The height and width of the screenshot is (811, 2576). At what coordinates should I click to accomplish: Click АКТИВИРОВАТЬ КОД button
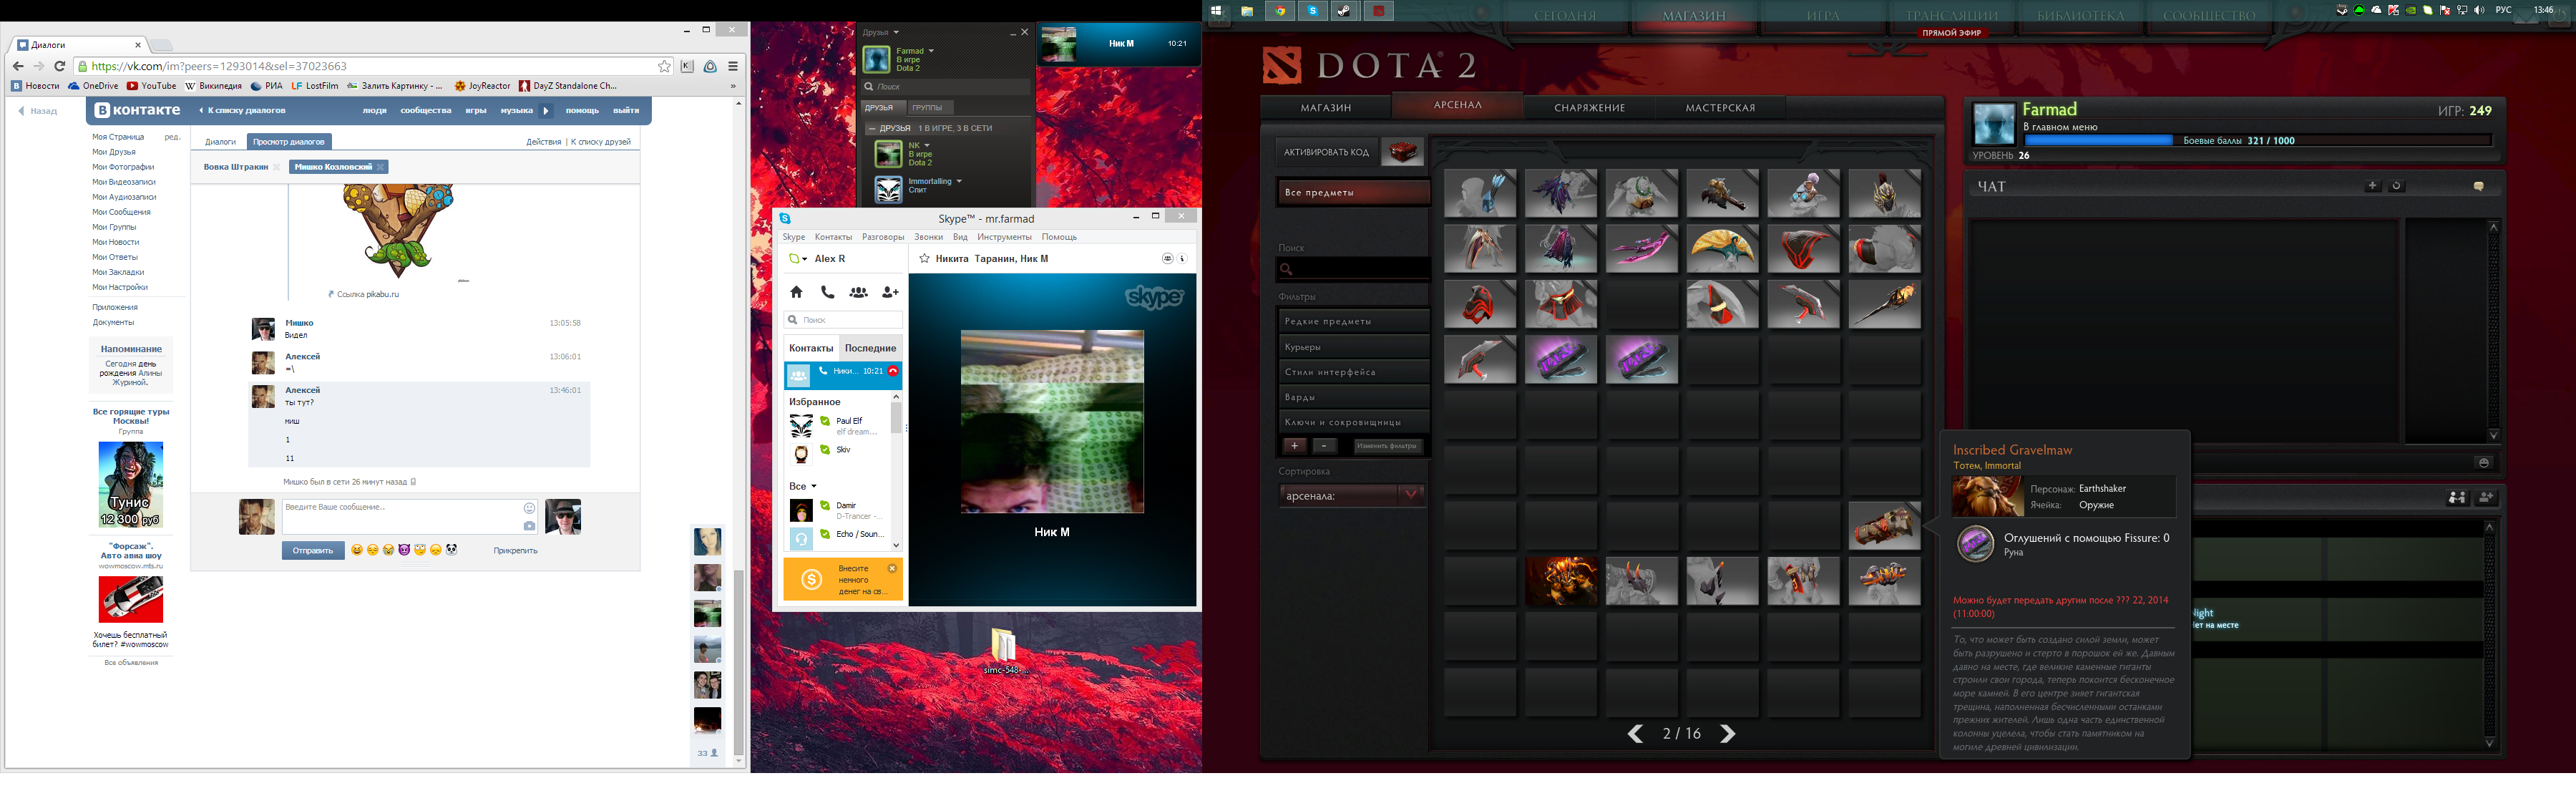click(x=1326, y=152)
